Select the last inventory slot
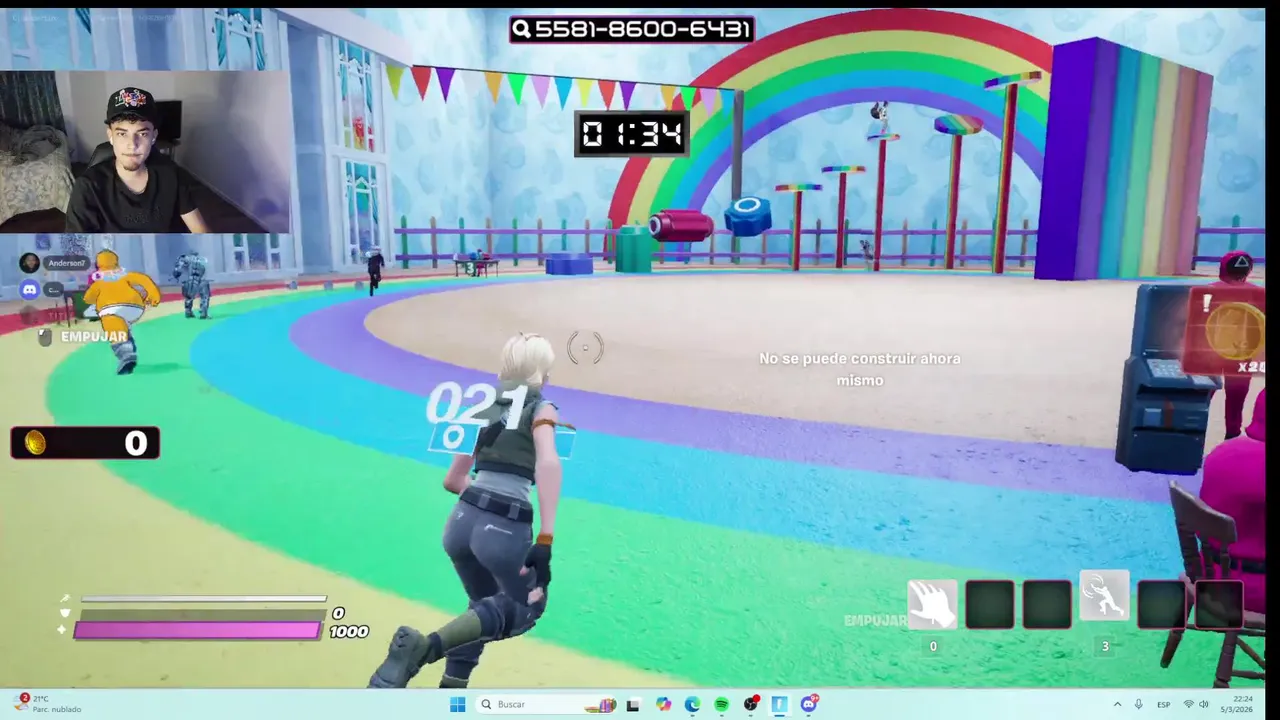The width and height of the screenshot is (1280, 720). pyautogui.click(x=1218, y=604)
